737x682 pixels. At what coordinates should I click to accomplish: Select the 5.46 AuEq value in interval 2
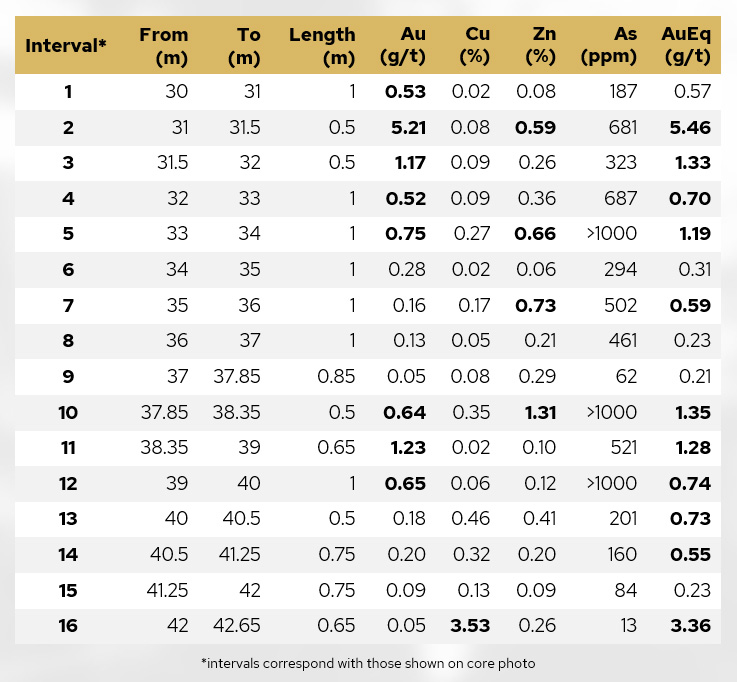687,128
